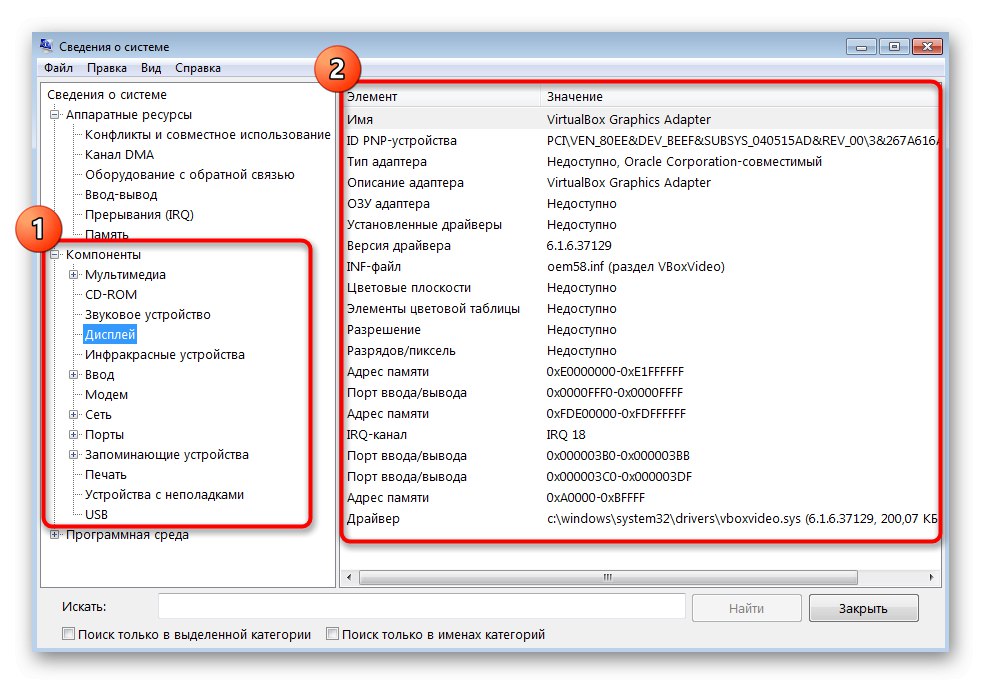Select Оборудование с обратной связью

[190, 175]
